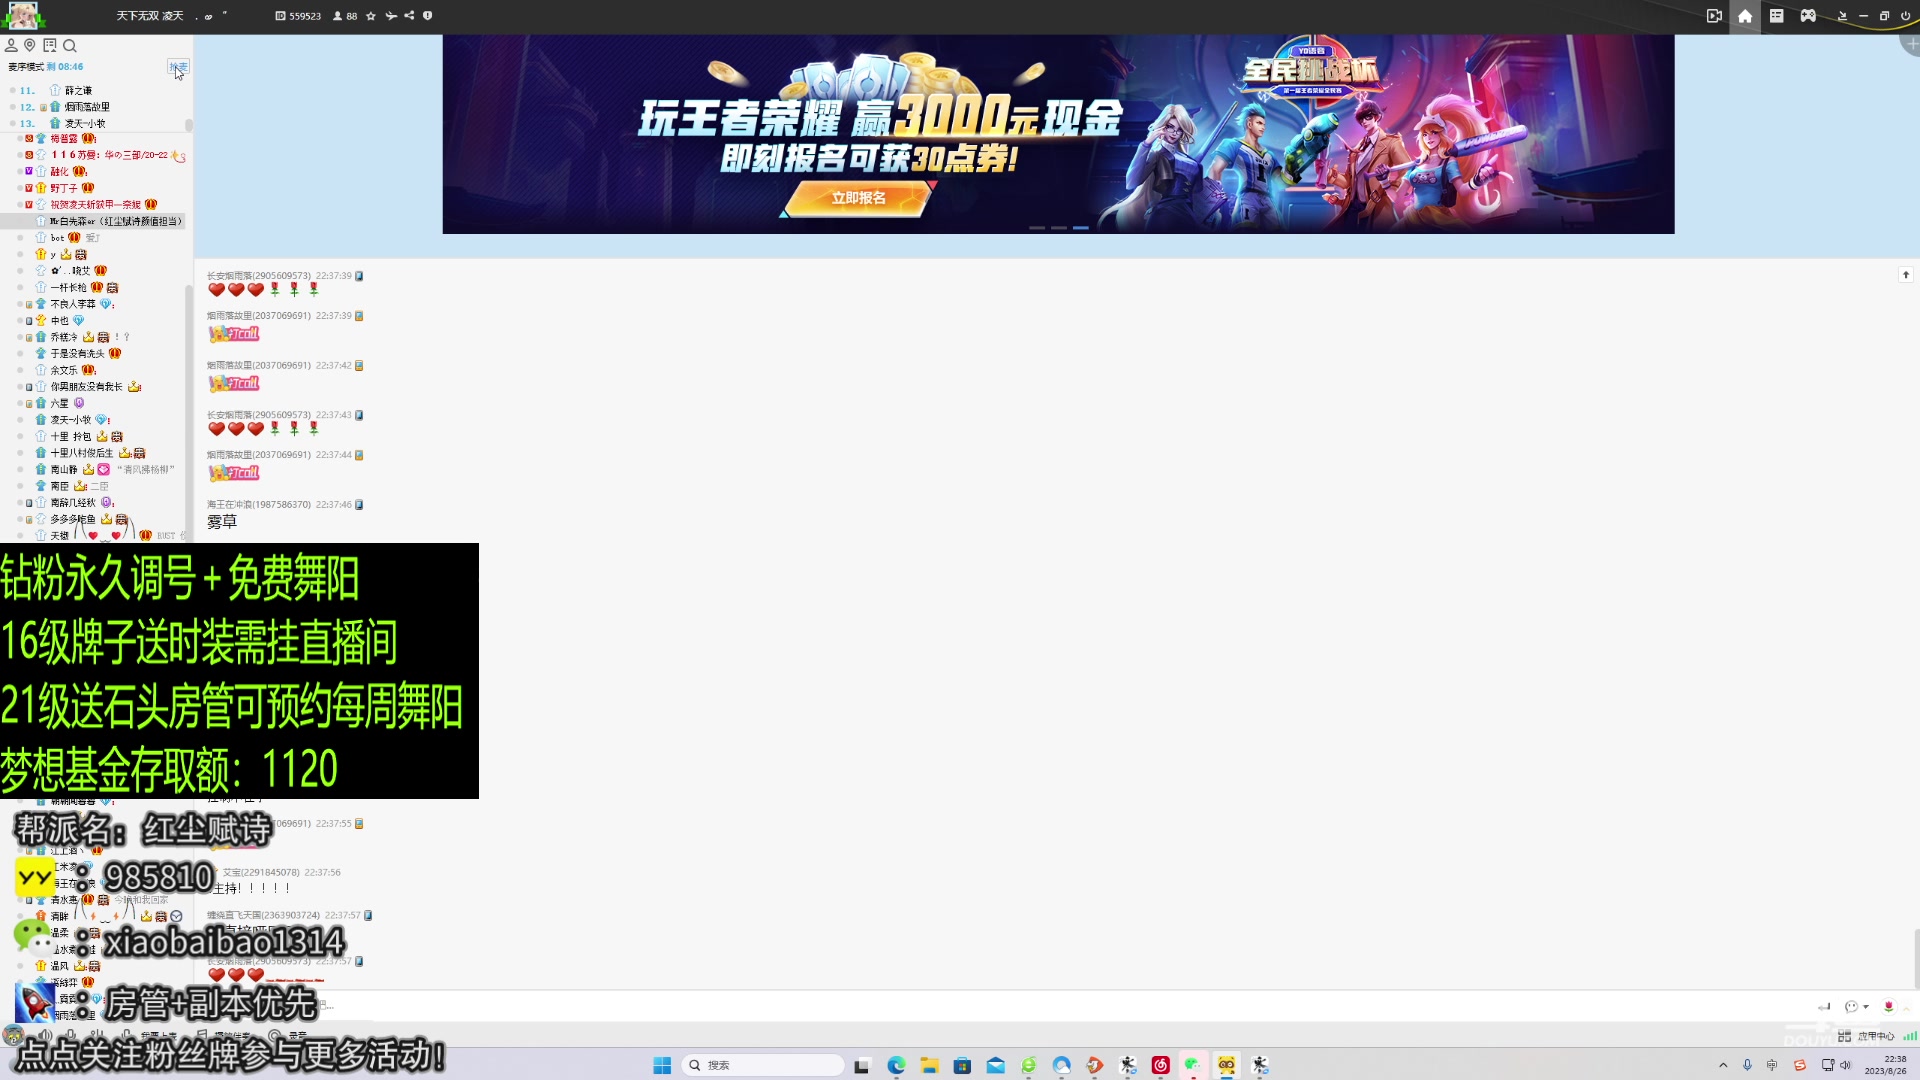Click the round plus button at top right

pos(1911,44)
